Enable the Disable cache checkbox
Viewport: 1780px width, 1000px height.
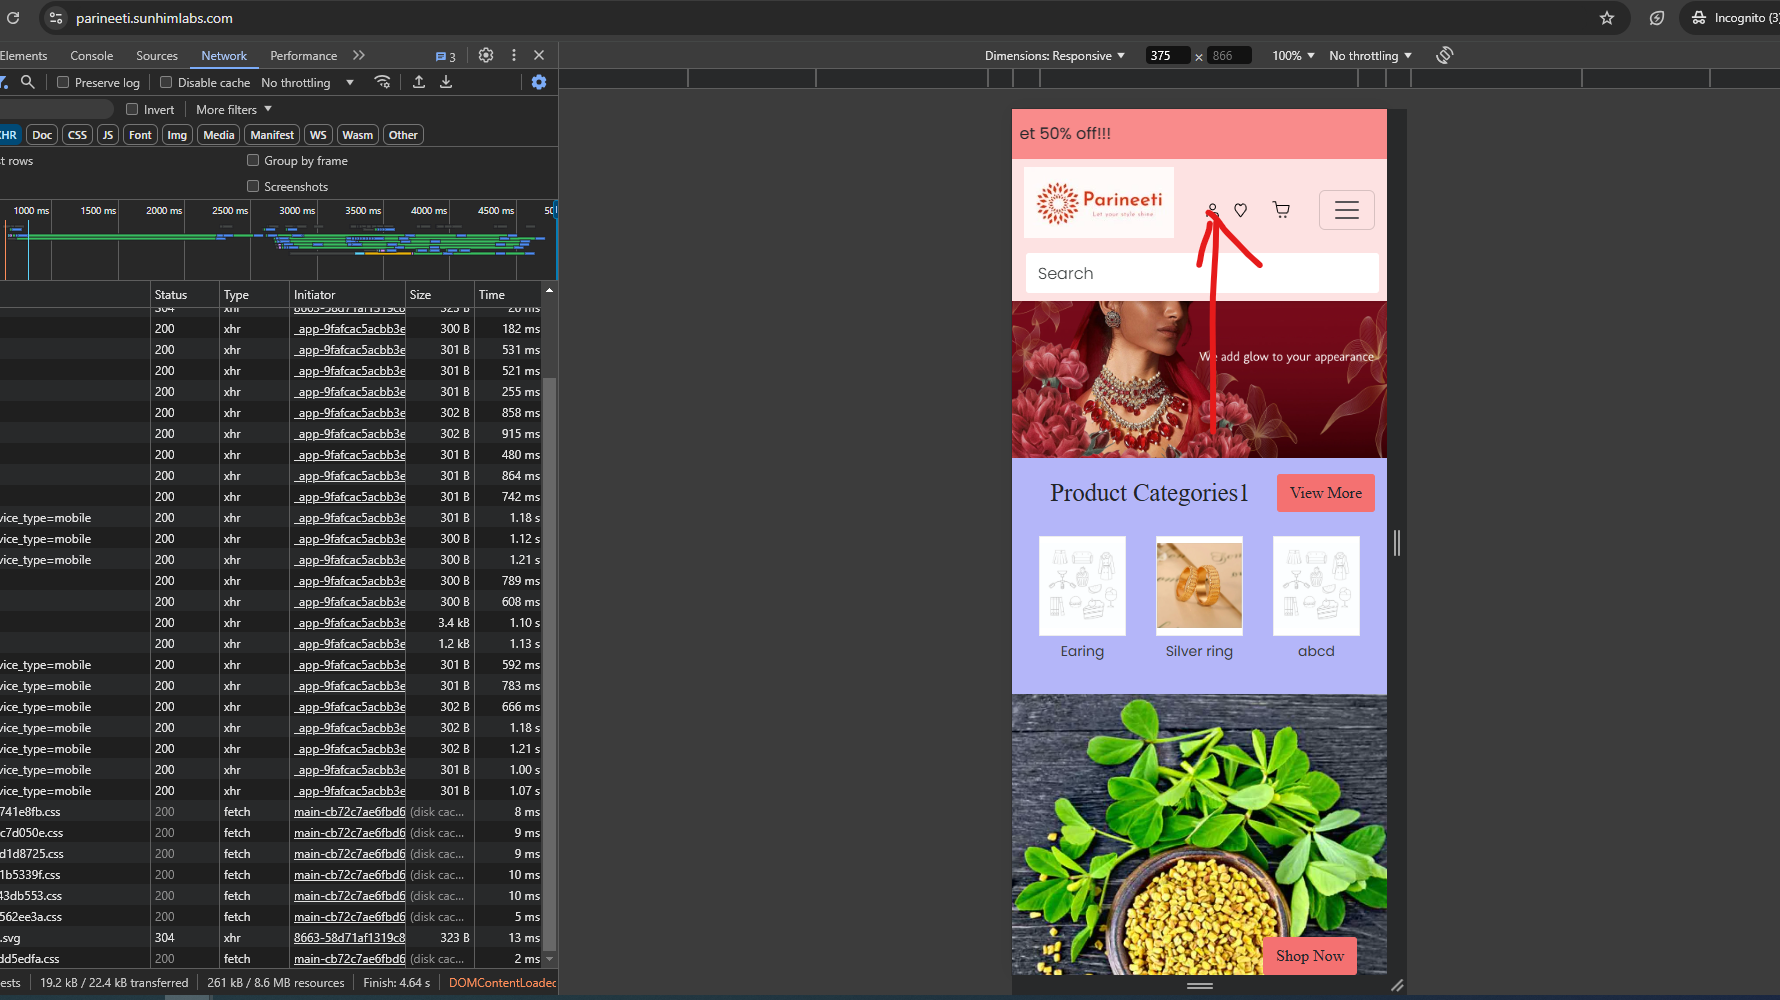click(166, 83)
